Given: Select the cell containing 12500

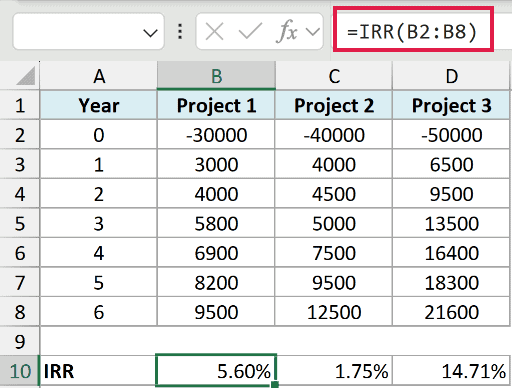Looking at the screenshot, I should point(334,312).
